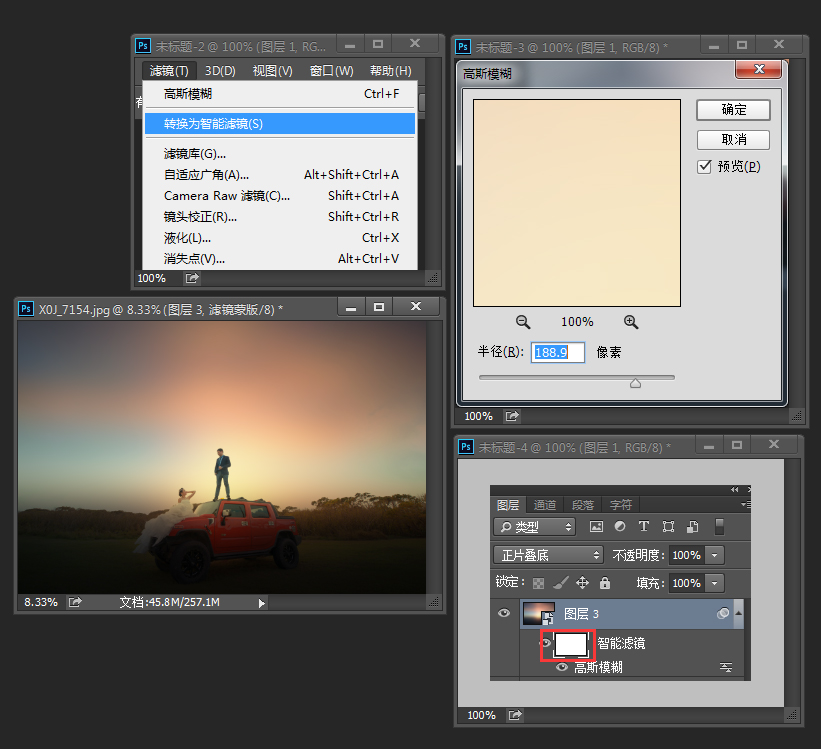
Task: Open the 3D(D) menu
Action: click(220, 71)
